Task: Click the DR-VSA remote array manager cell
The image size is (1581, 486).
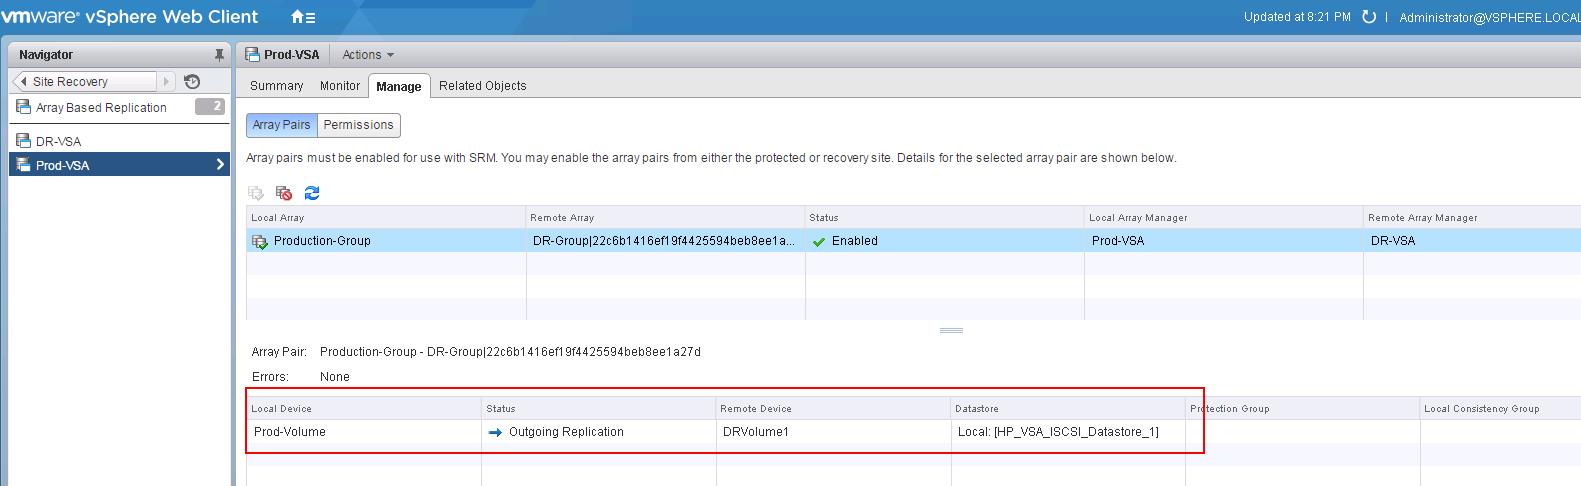Action: (1472, 241)
